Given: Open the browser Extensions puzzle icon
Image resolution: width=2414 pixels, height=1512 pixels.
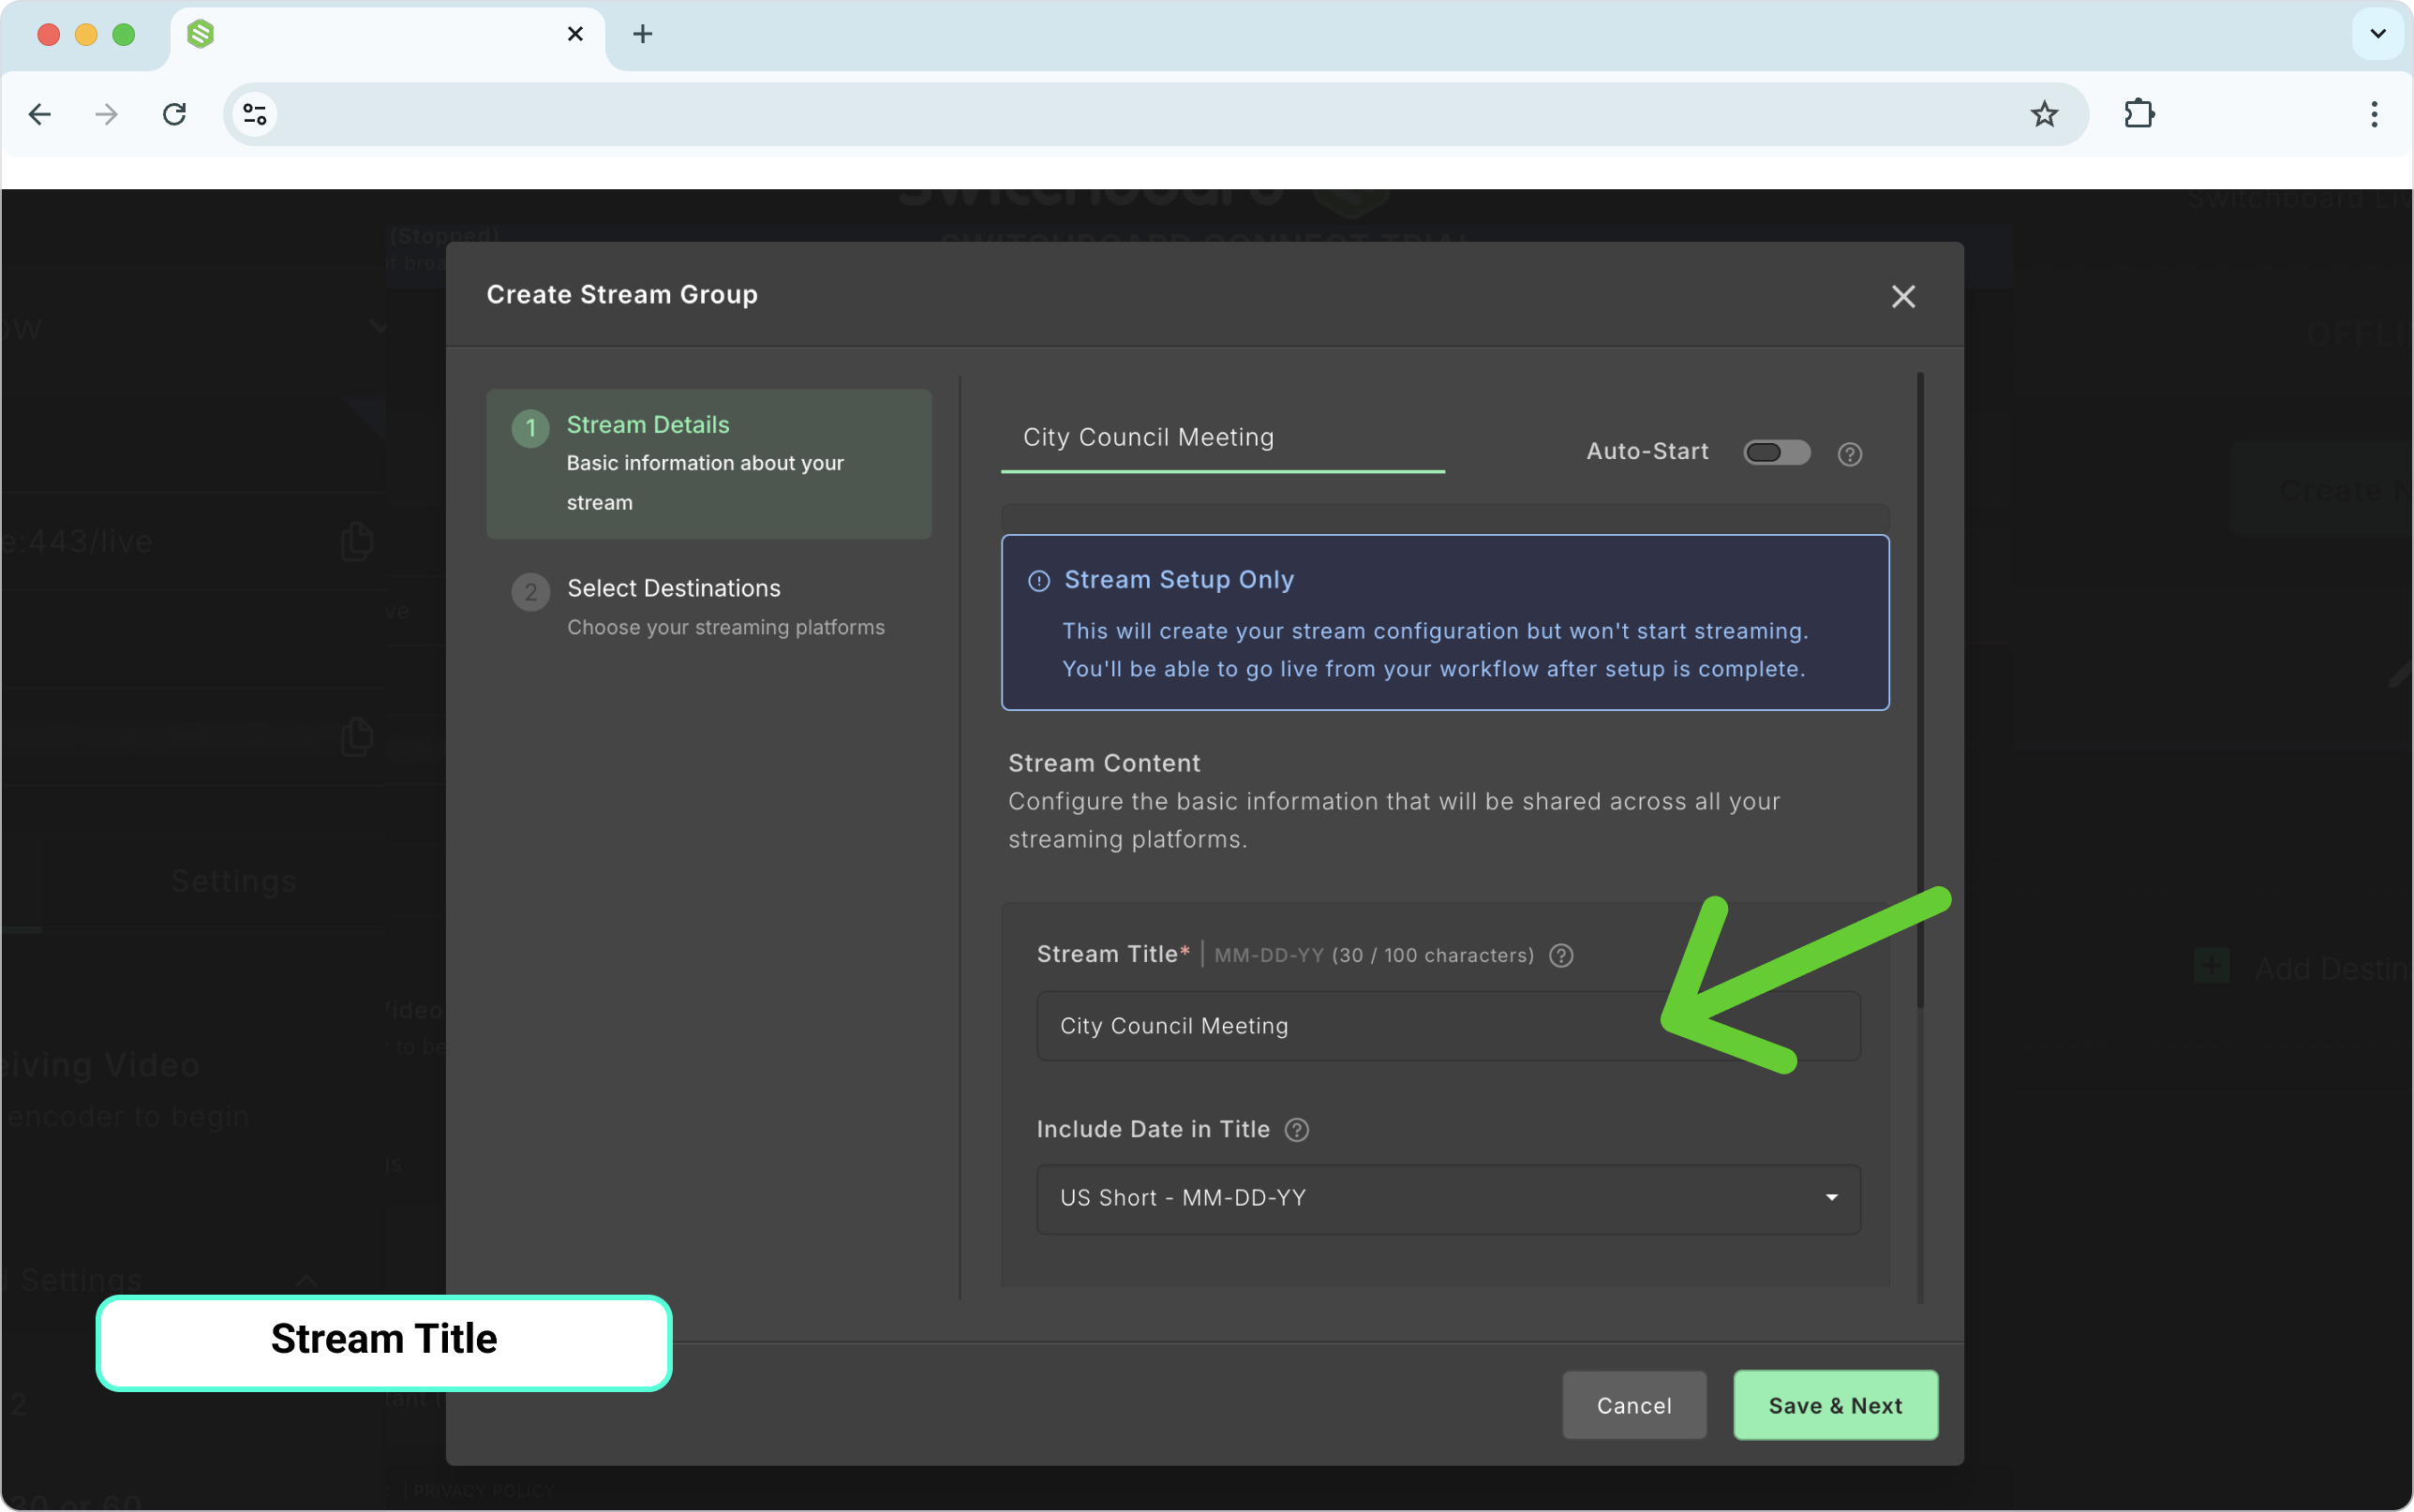Looking at the screenshot, I should (2138, 114).
